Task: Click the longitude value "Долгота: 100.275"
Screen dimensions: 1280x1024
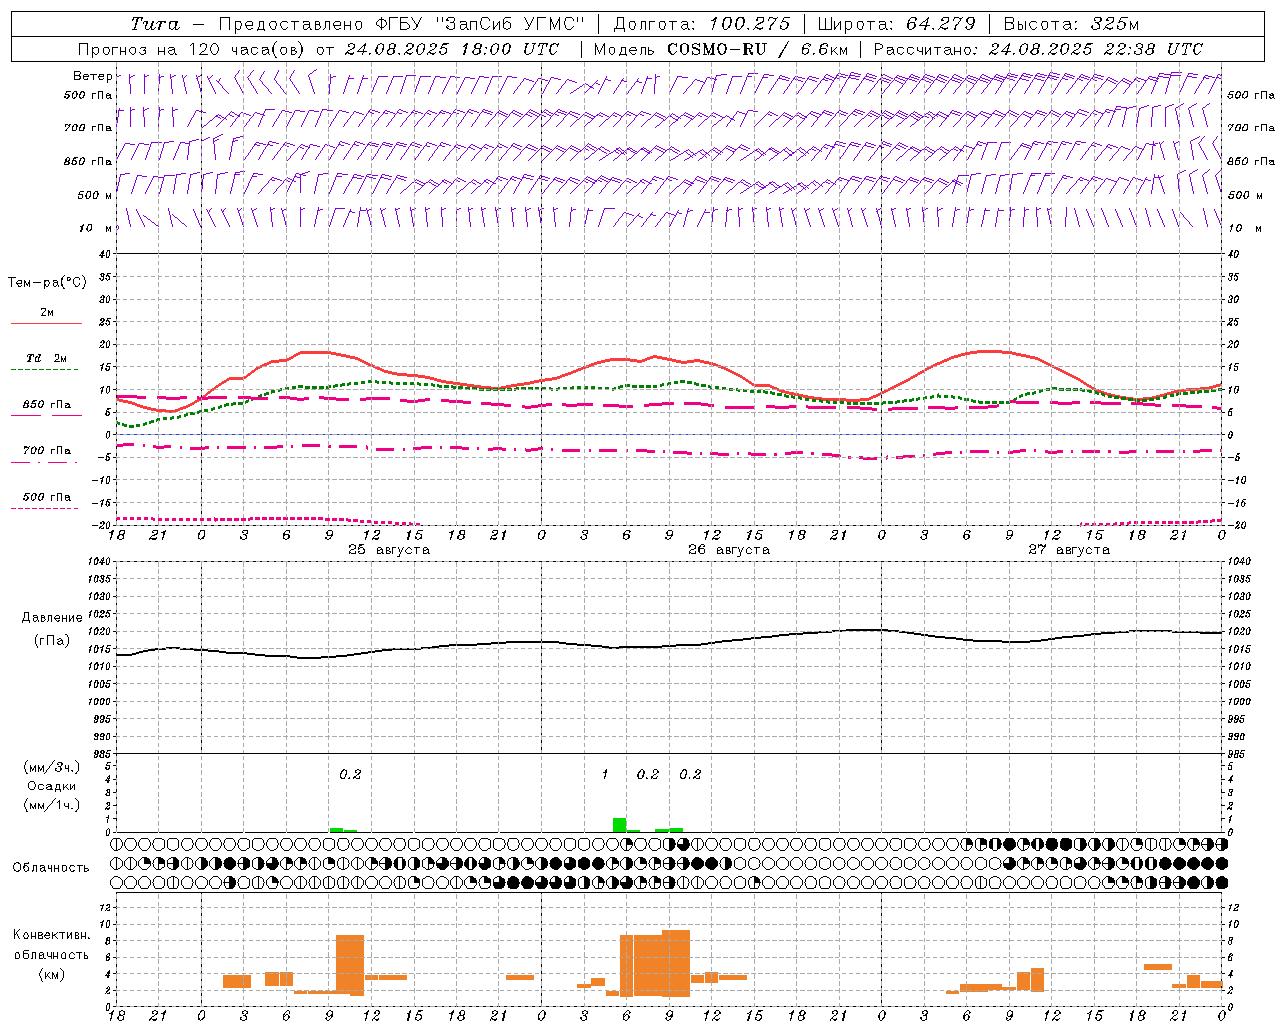Action: pos(701,24)
